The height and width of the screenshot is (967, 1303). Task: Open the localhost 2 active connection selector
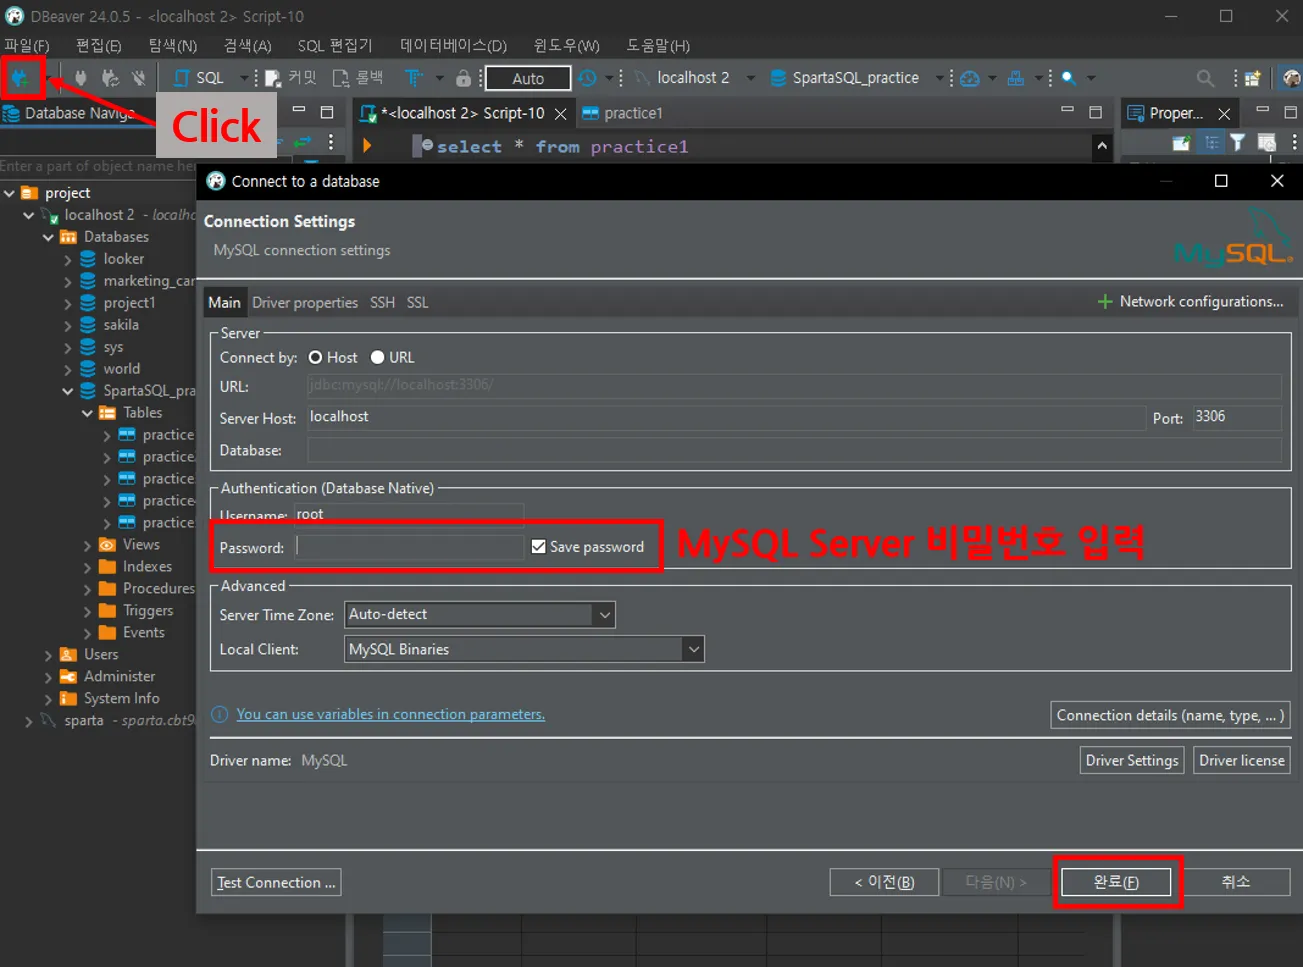(x=695, y=78)
